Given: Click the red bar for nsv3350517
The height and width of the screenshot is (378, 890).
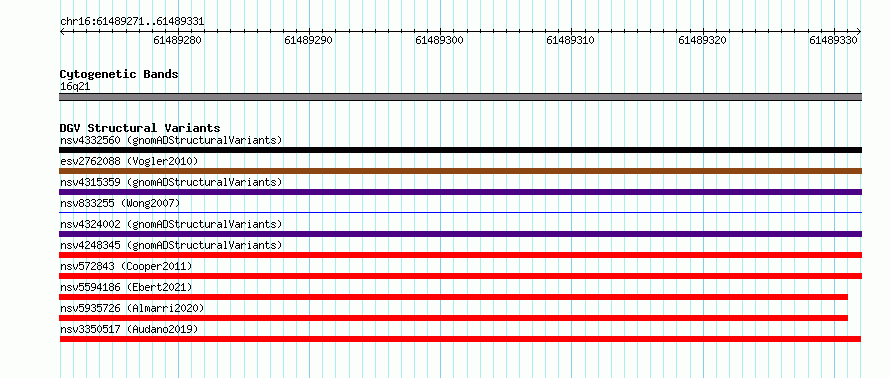Looking at the screenshot, I should click(x=460, y=339).
